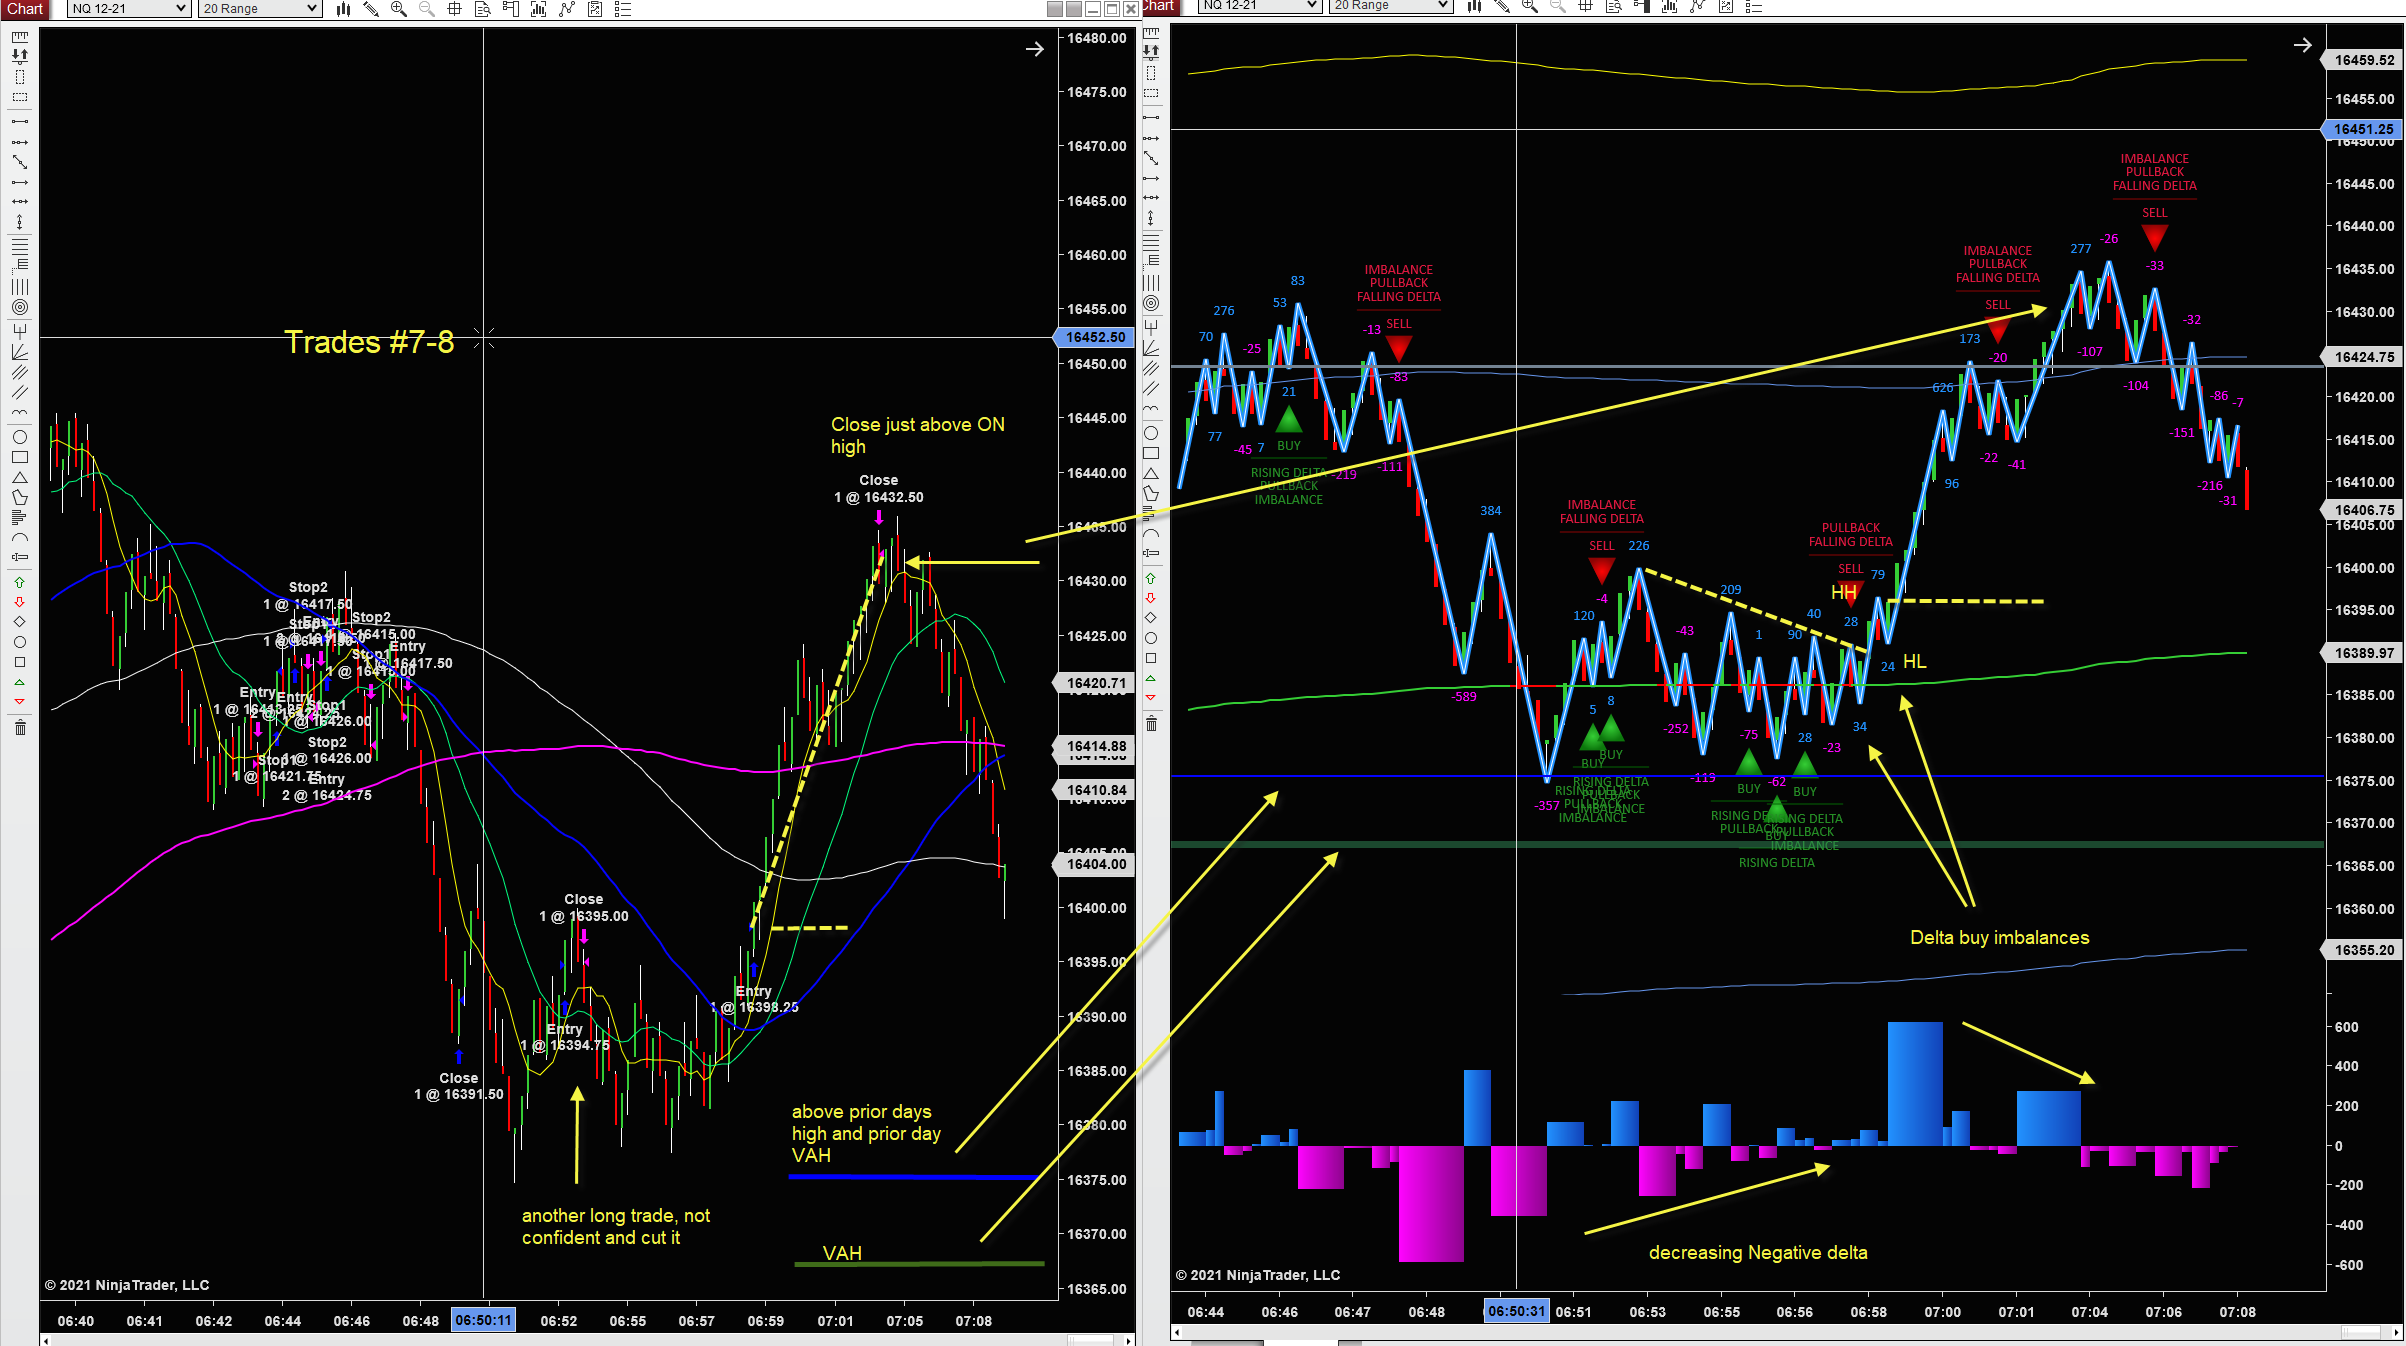2406x1346 pixels.
Task: Select the Ruler tool in right chart
Action: pos(1151,33)
